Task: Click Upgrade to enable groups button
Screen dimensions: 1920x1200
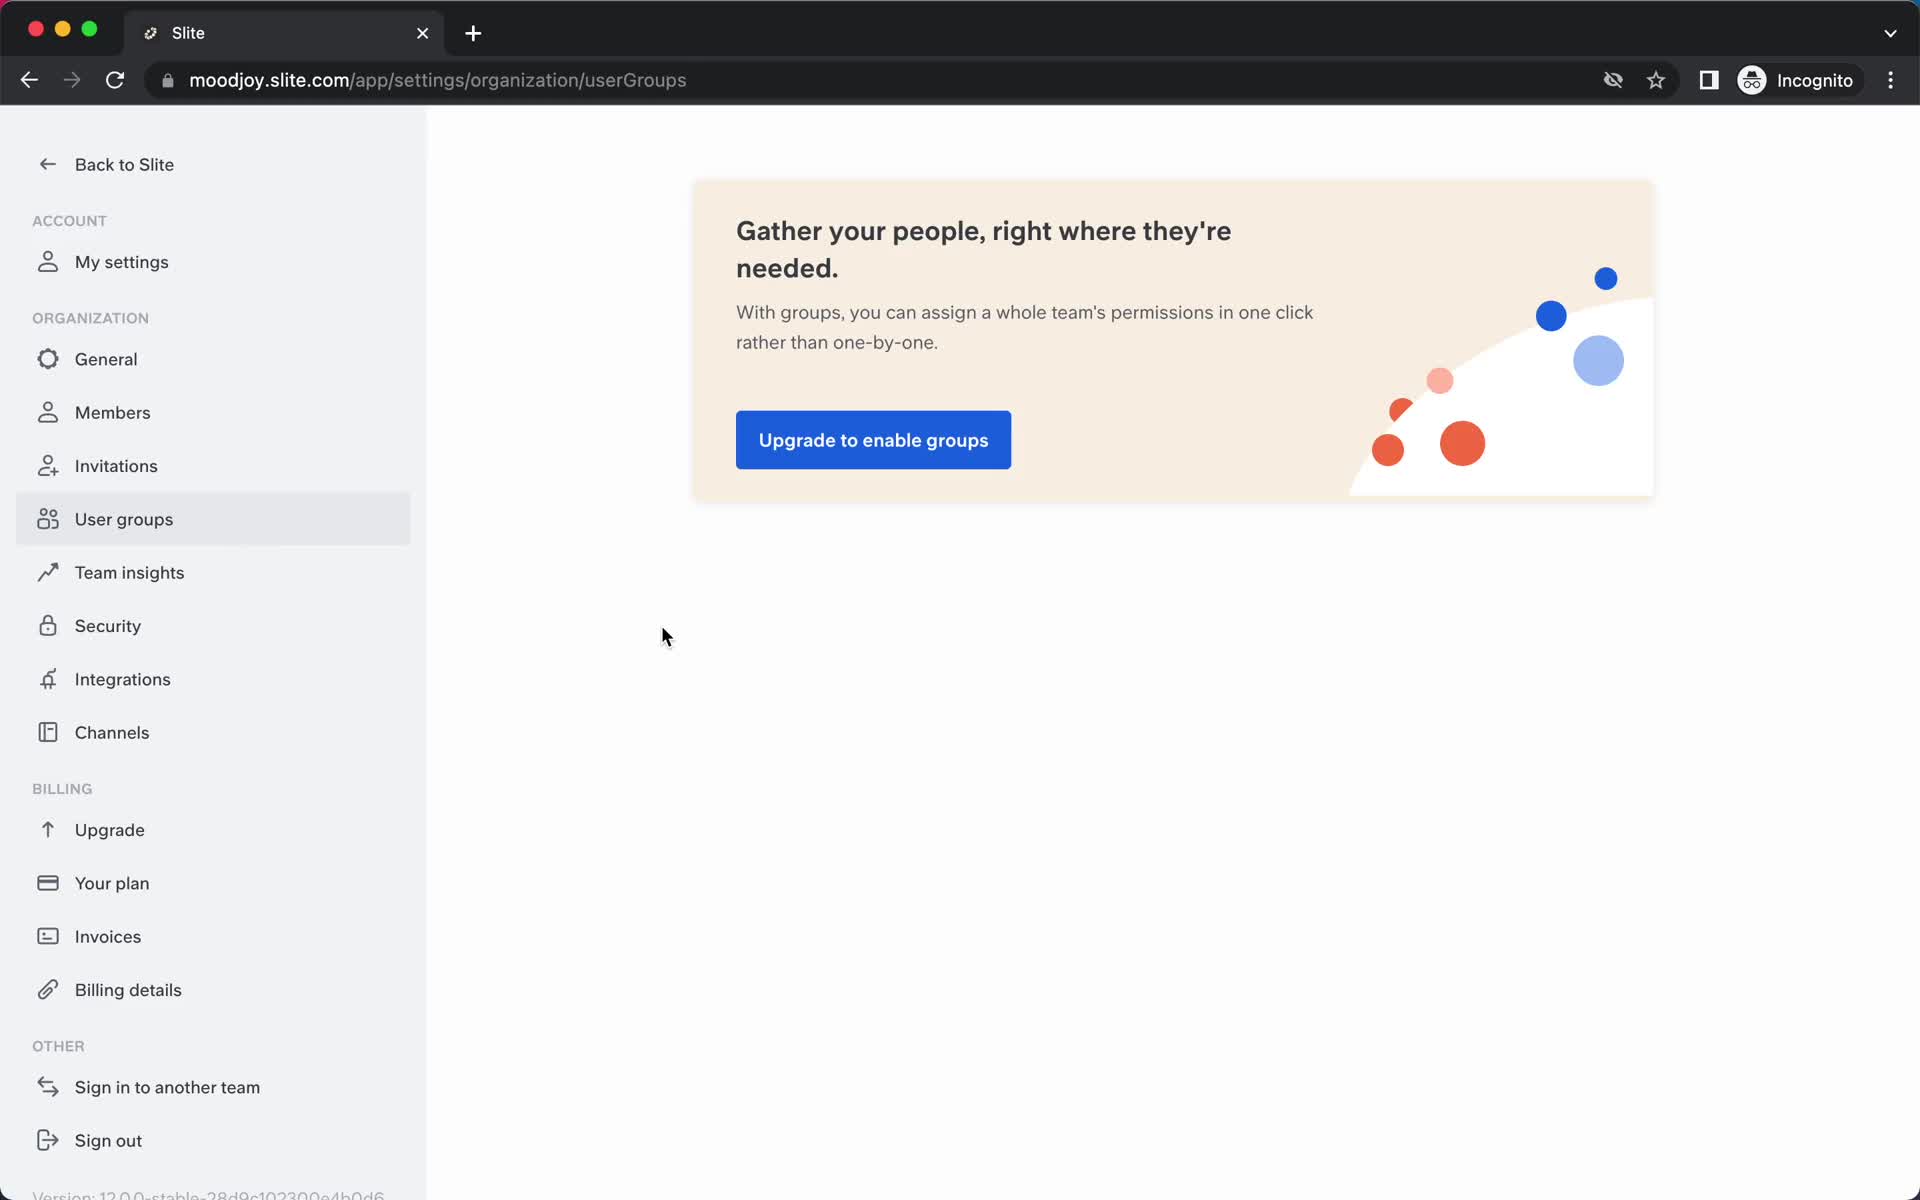Action: tap(874, 440)
